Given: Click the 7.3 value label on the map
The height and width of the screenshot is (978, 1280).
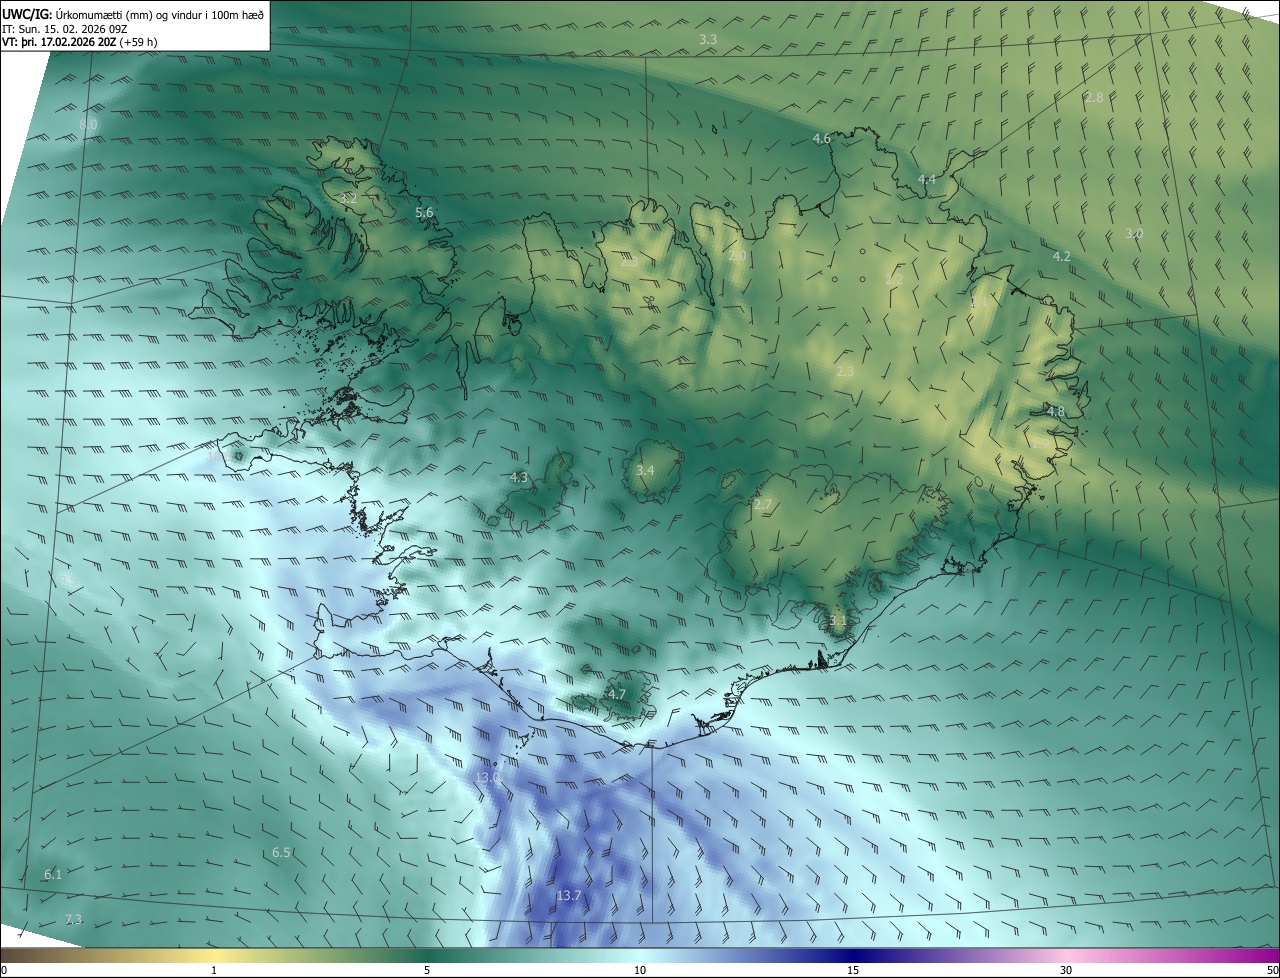Looking at the screenshot, I should 73,919.
